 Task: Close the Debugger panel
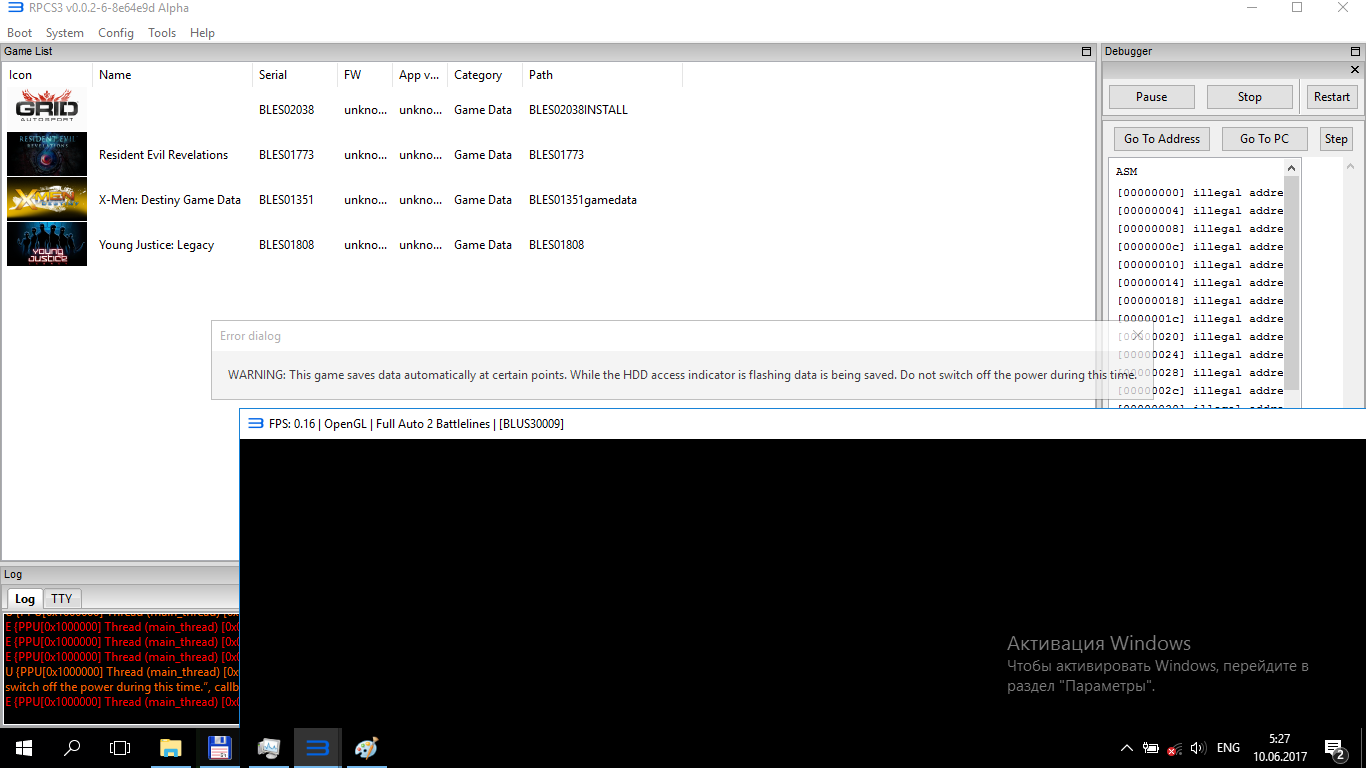(x=1356, y=70)
